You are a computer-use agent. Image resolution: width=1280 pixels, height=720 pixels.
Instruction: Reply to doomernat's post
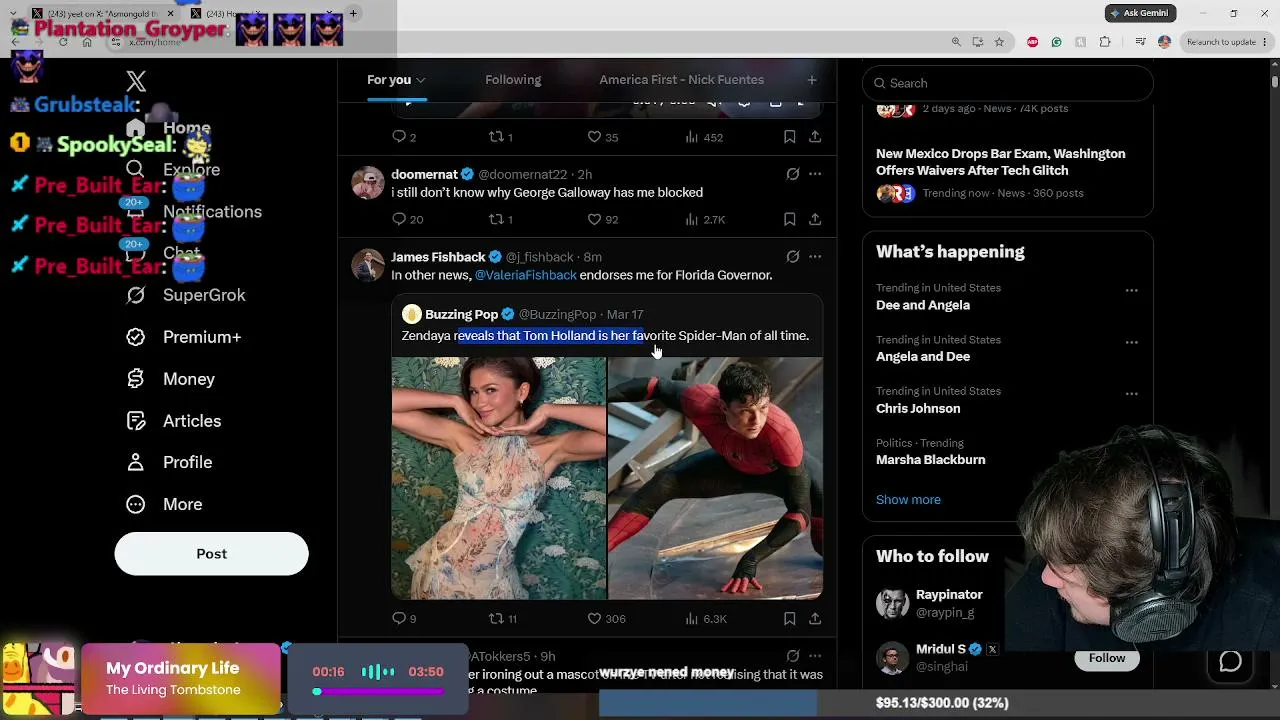click(407, 219)
